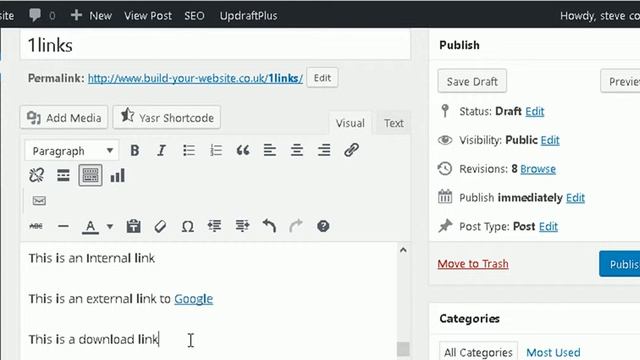Screen dimensions: 640x360
Task: Click View Post in admin bar
Action: (x=148, y=16)
